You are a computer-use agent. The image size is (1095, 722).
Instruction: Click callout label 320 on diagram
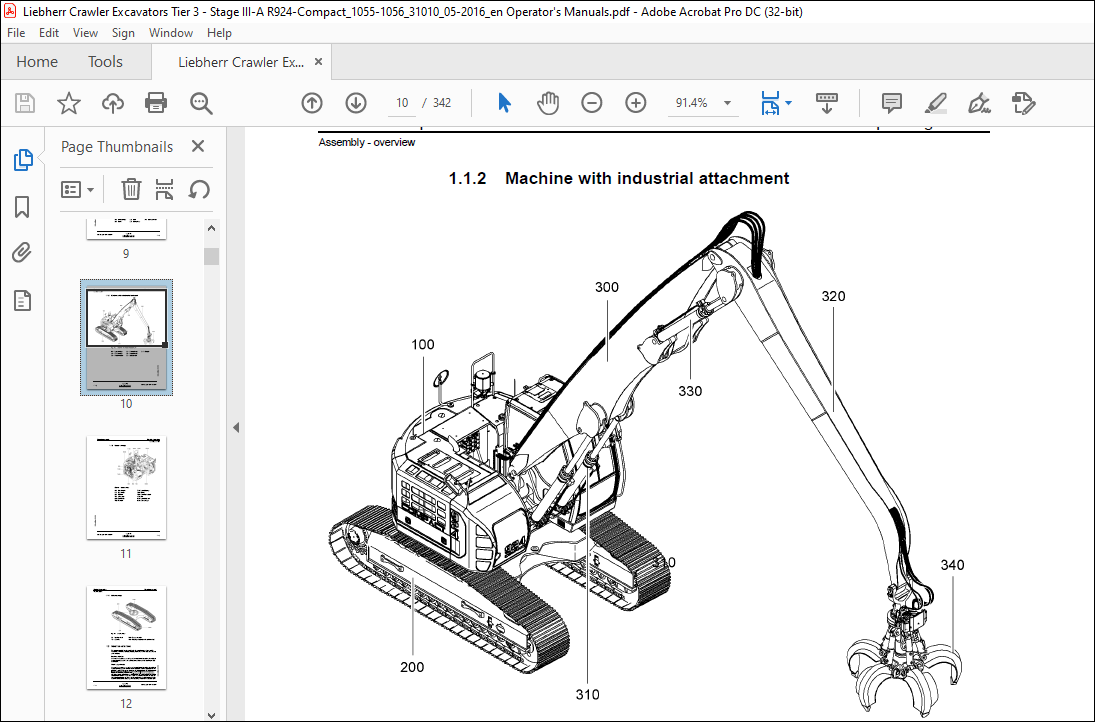[833, 296]
